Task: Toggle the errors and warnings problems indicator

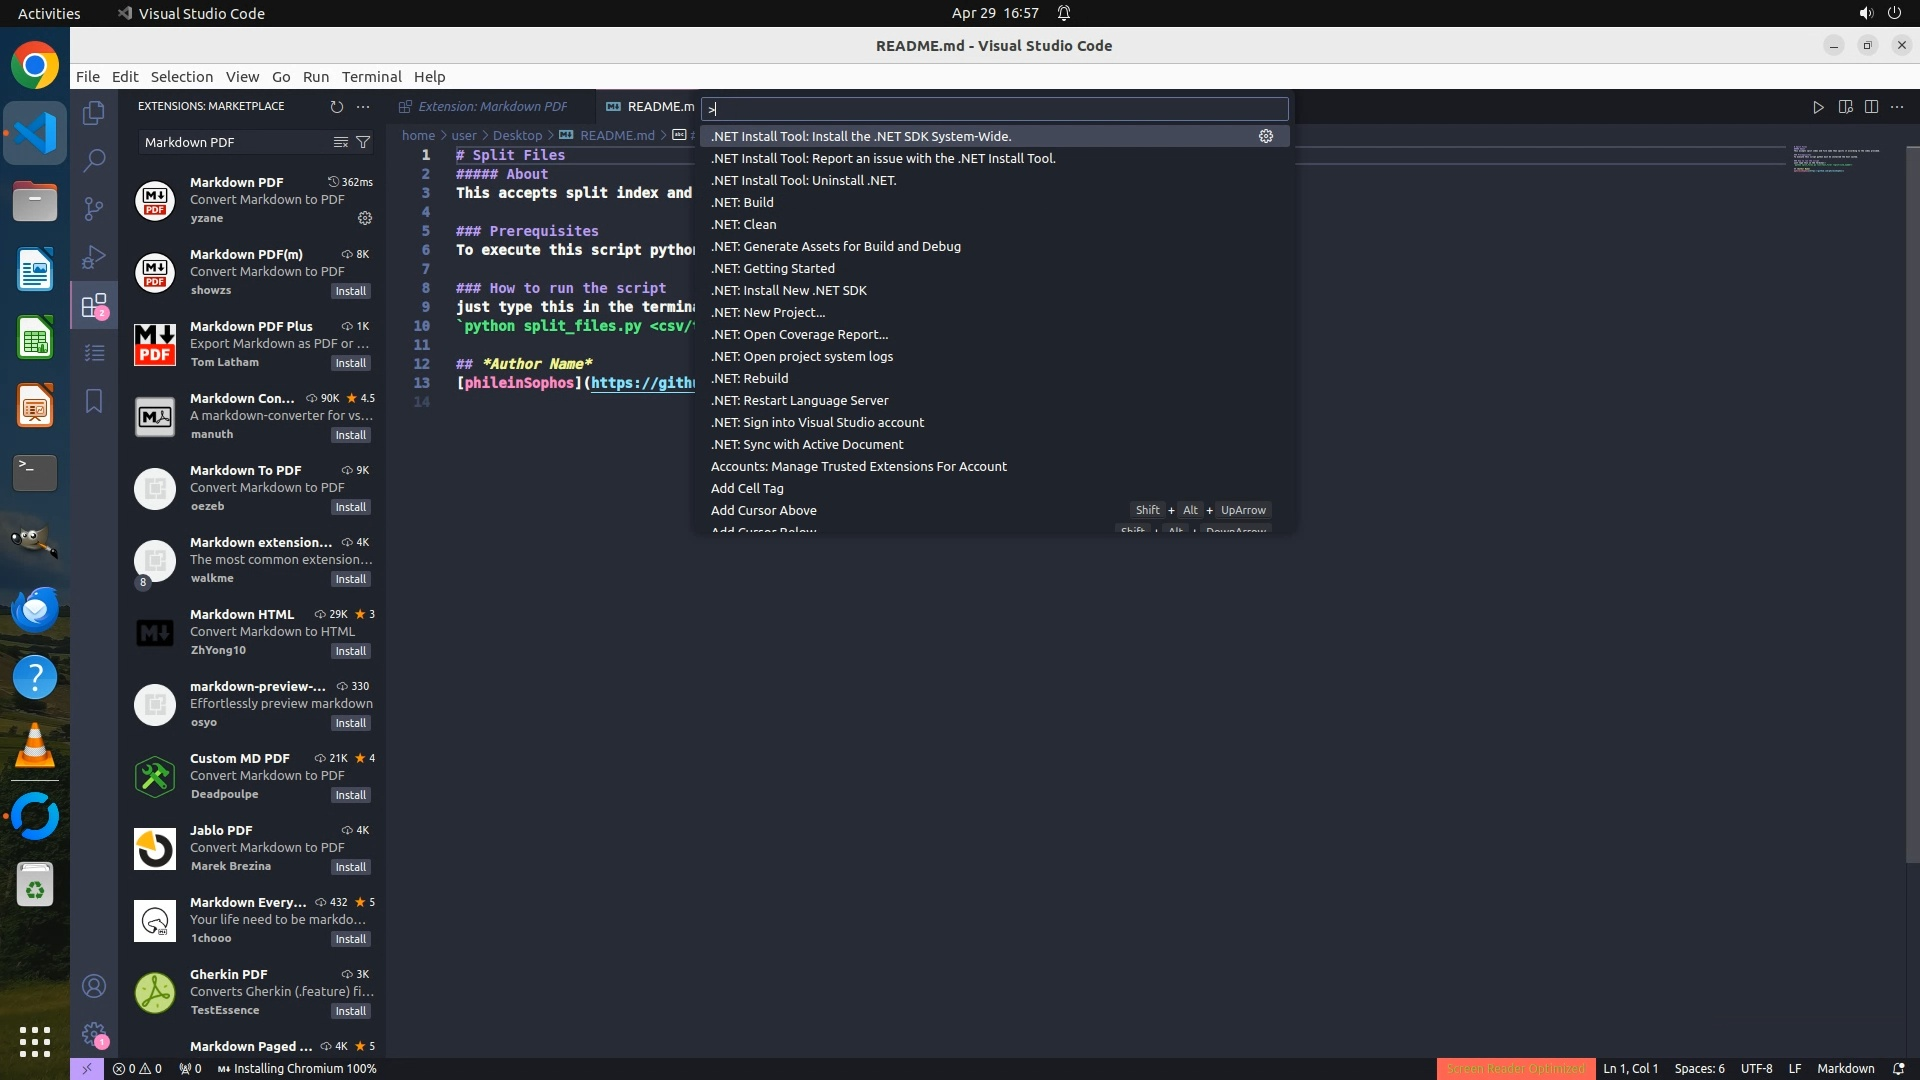Action: (137, 1068)
